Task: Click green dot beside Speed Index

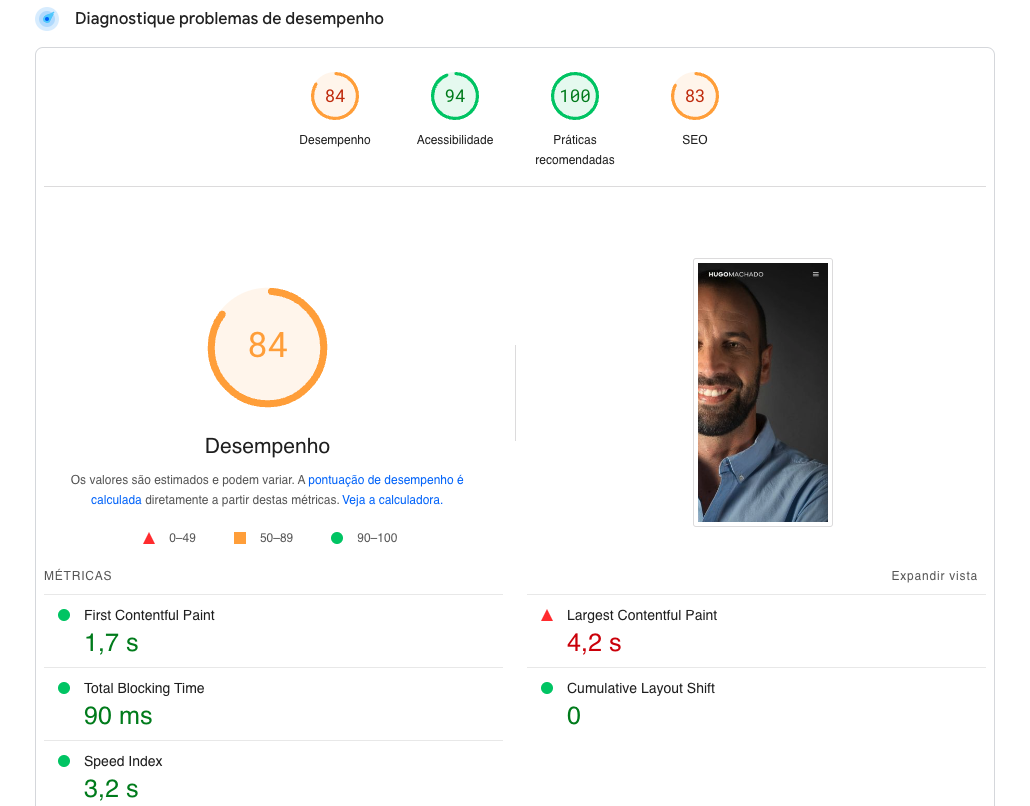Action: tap(64, 762)
